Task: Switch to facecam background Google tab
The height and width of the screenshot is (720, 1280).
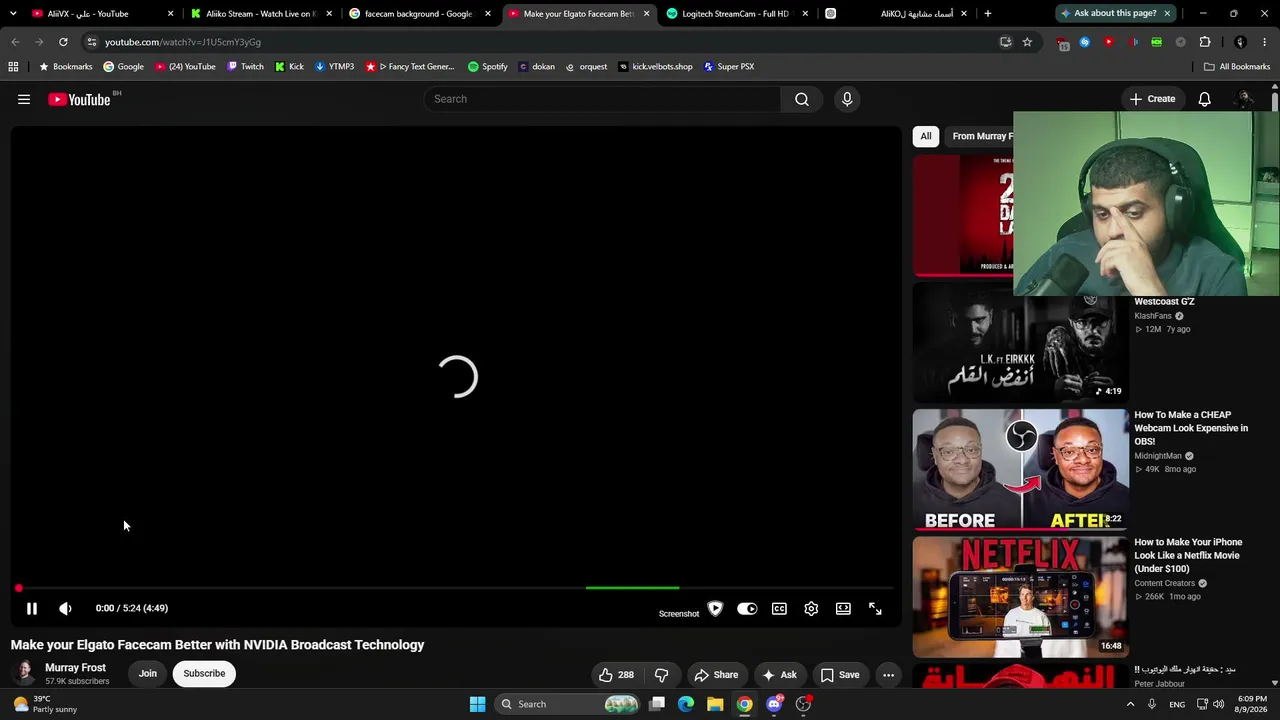Action: click(418, 14)
